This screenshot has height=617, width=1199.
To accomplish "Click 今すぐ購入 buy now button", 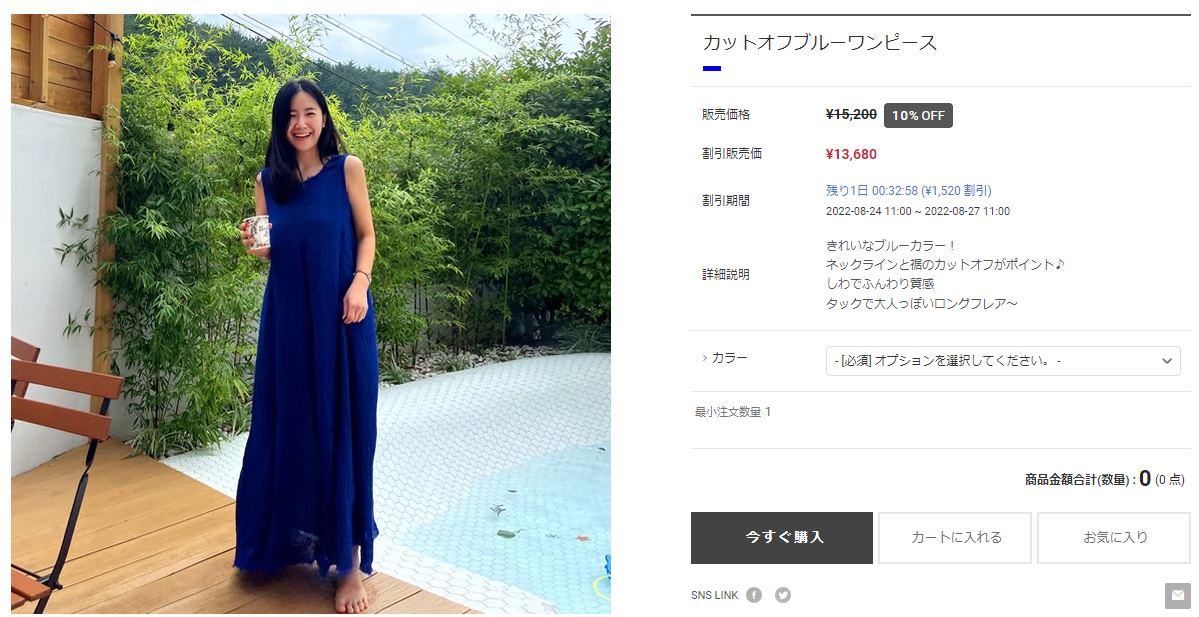I will [781, 537].
